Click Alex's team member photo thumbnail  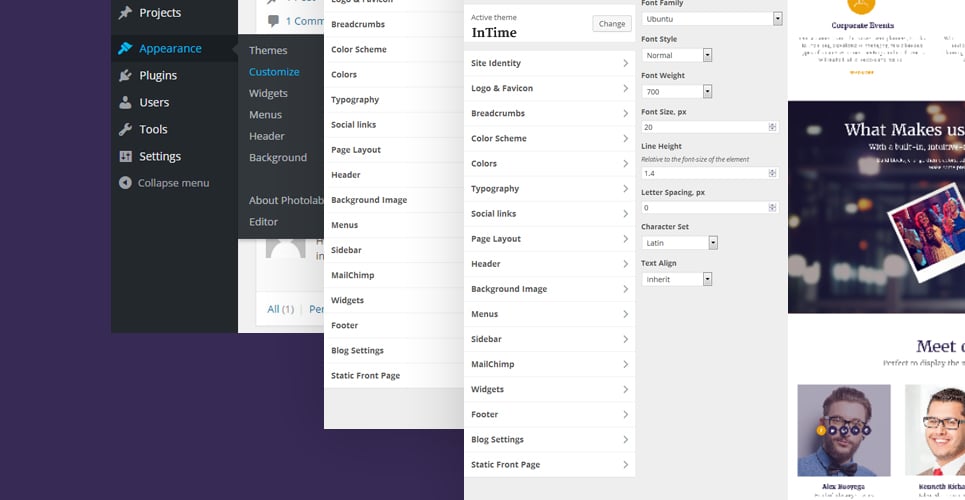(844, 430)
